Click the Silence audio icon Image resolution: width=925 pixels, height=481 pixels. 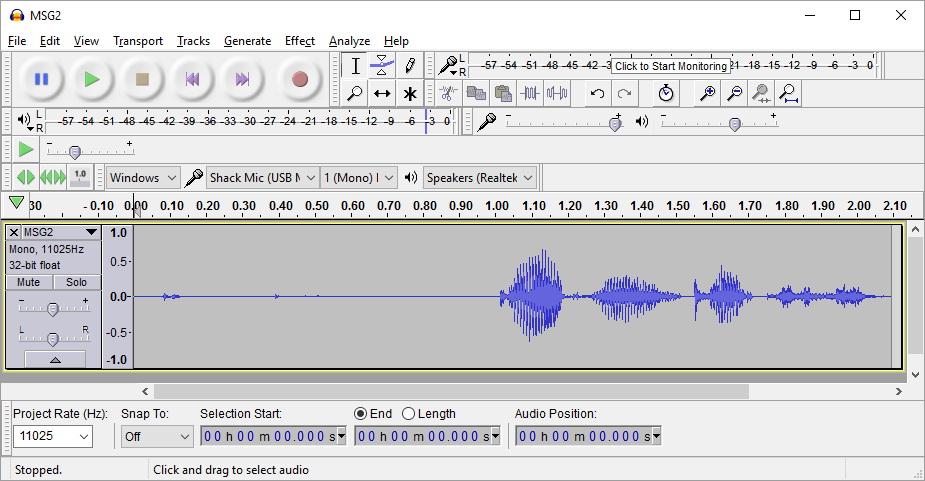(x=557, y=93)
